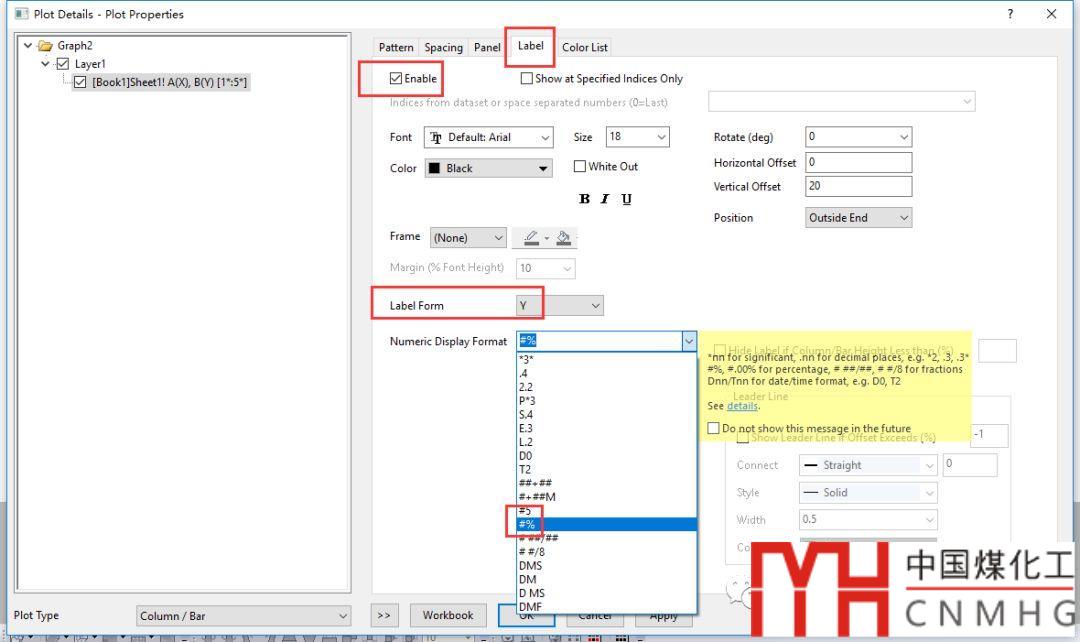
Task: Open the Frame dropdown showing (None)
Action: click(468, 238)
